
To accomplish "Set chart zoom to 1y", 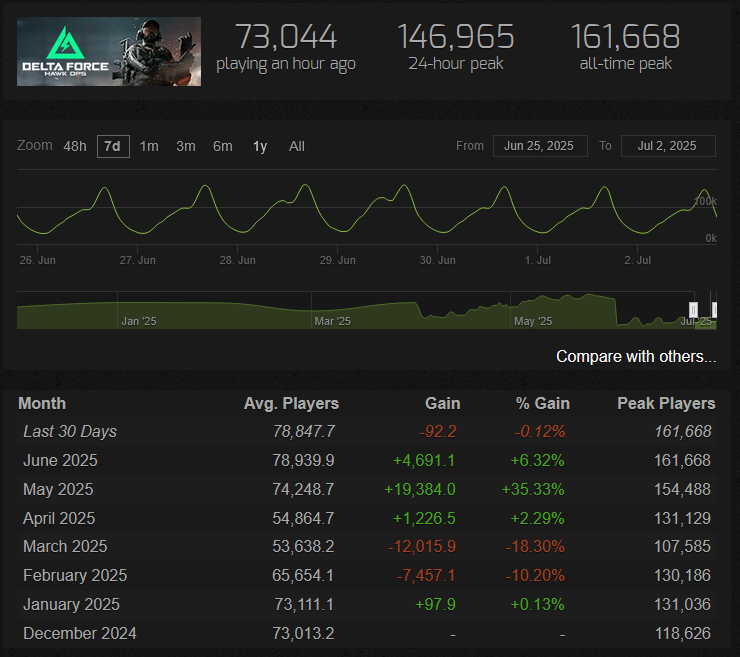I will click(x=260, y=146).
